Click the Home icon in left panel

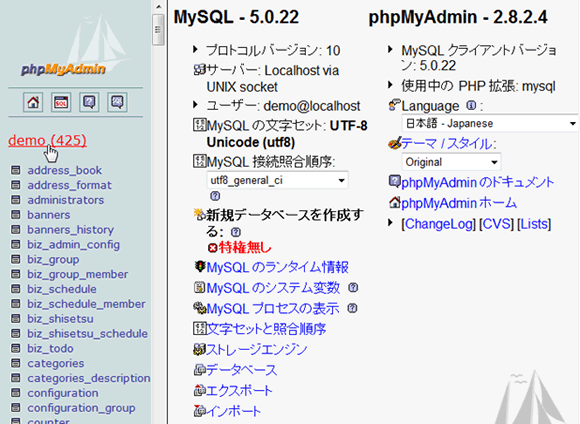click(x=33, y=102)
